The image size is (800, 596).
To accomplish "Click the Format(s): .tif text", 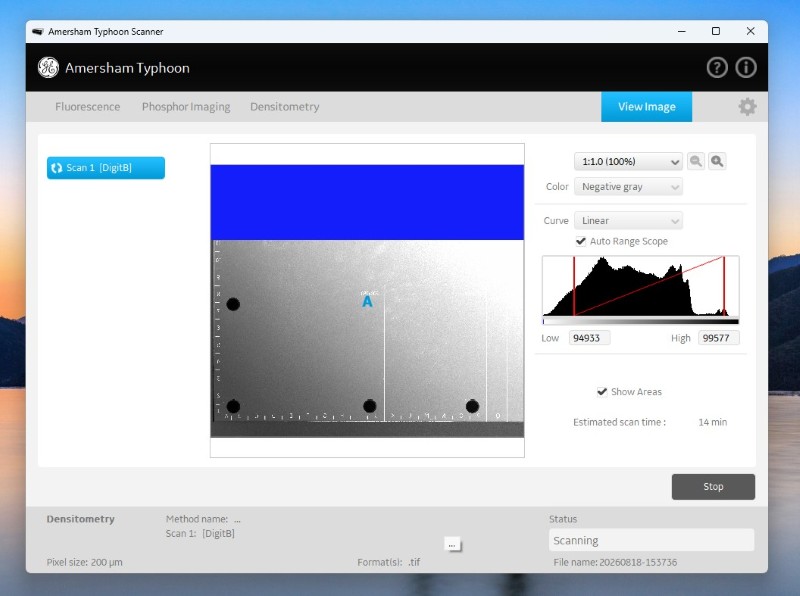I will [388, 562].
